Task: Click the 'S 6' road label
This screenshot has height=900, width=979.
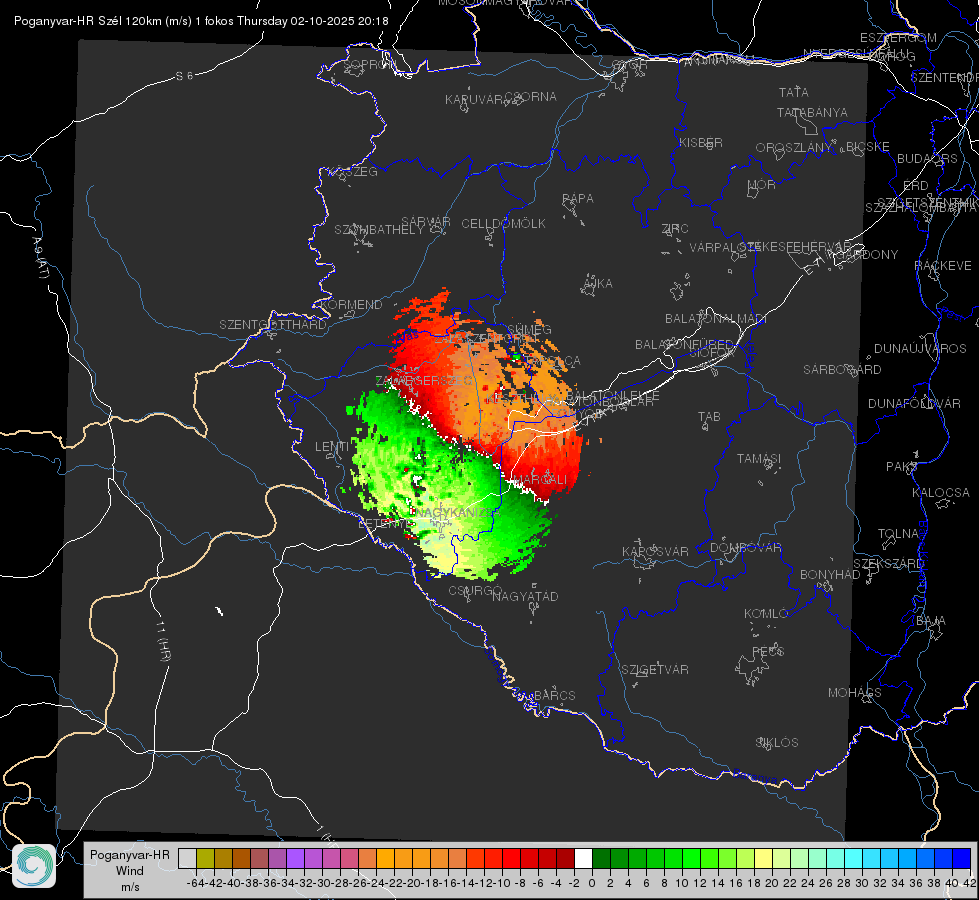Action: tap(184, 76)
